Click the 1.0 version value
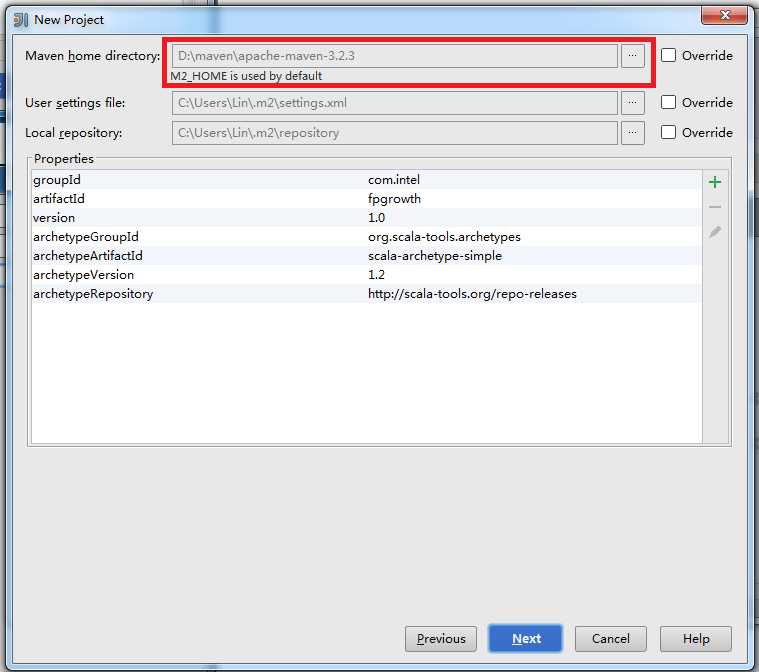759x672 pixels. (x=376, y=218)
